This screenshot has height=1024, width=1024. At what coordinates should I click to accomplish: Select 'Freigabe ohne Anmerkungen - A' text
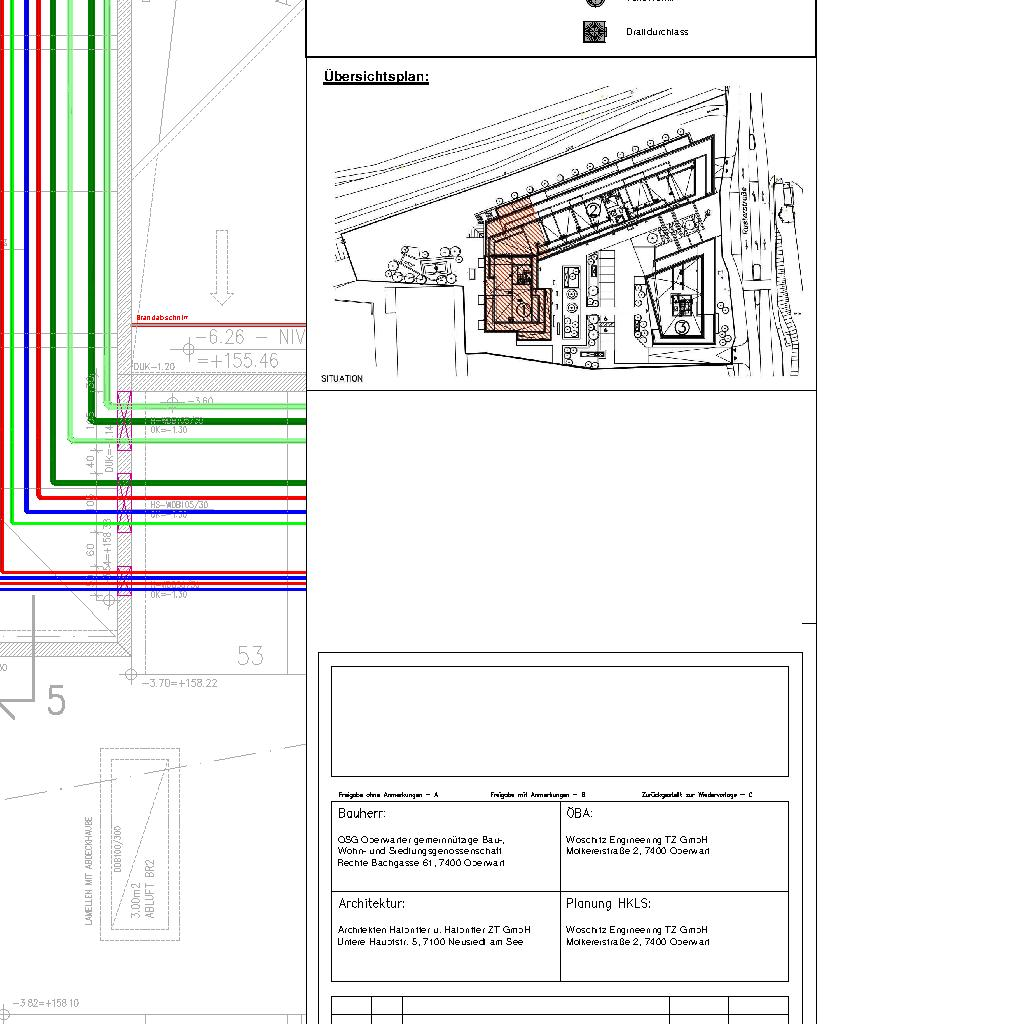click(x=389, y=795)
